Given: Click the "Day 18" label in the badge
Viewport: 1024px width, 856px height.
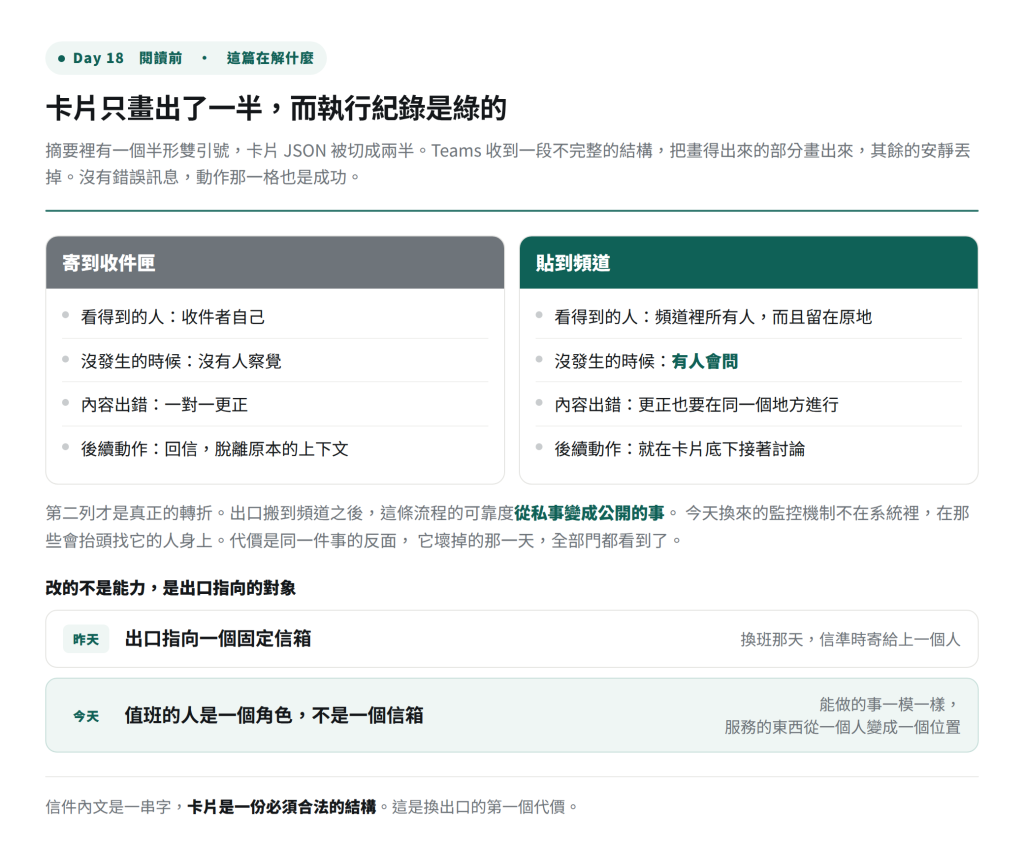Looking at the screenshot, I should point(98,58).
